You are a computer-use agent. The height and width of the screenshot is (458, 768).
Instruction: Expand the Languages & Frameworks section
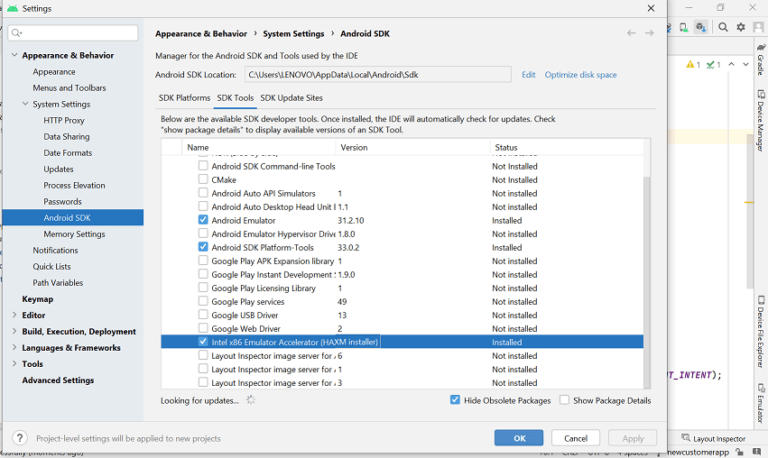point(15,347)
